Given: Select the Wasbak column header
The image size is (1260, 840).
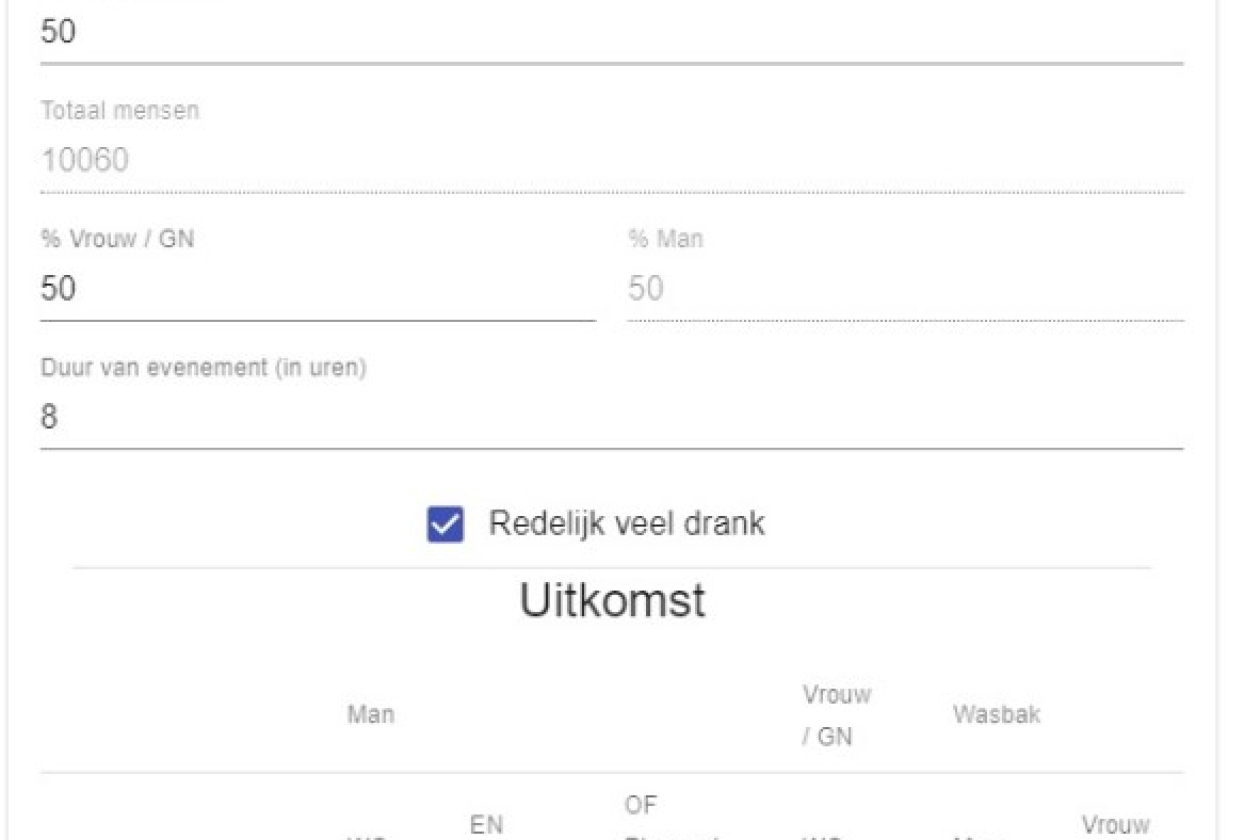Looking at the screenshot, I should [999, 715].
